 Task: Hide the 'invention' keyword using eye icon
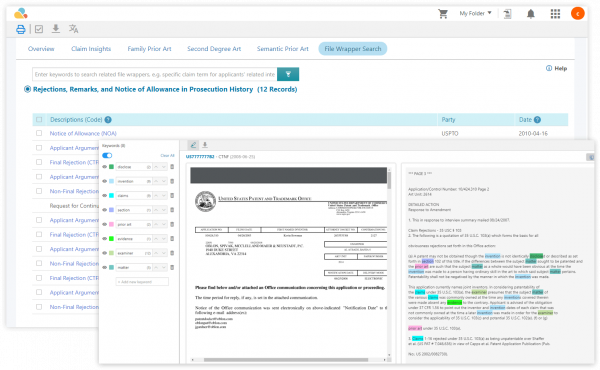pyautogui.click(x=104, y=181)
